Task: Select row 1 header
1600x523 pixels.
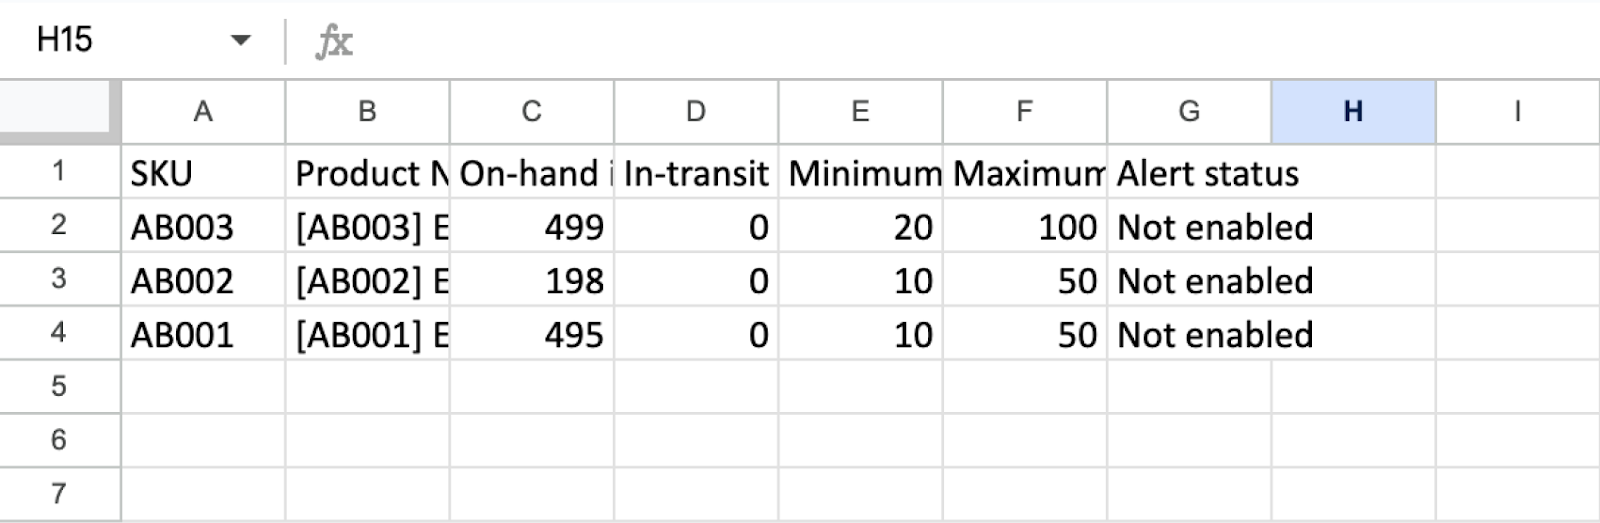Action: pos(59,172)
